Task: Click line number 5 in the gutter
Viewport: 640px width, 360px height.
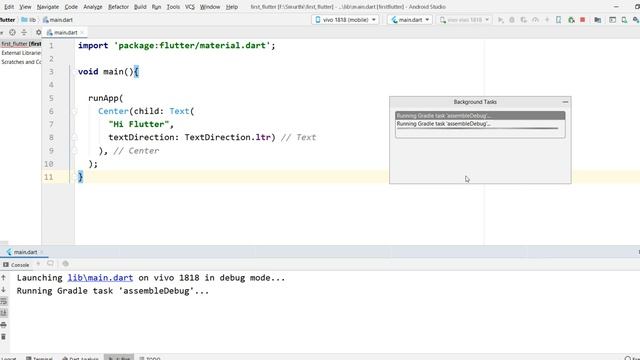Action: point(51,98)
